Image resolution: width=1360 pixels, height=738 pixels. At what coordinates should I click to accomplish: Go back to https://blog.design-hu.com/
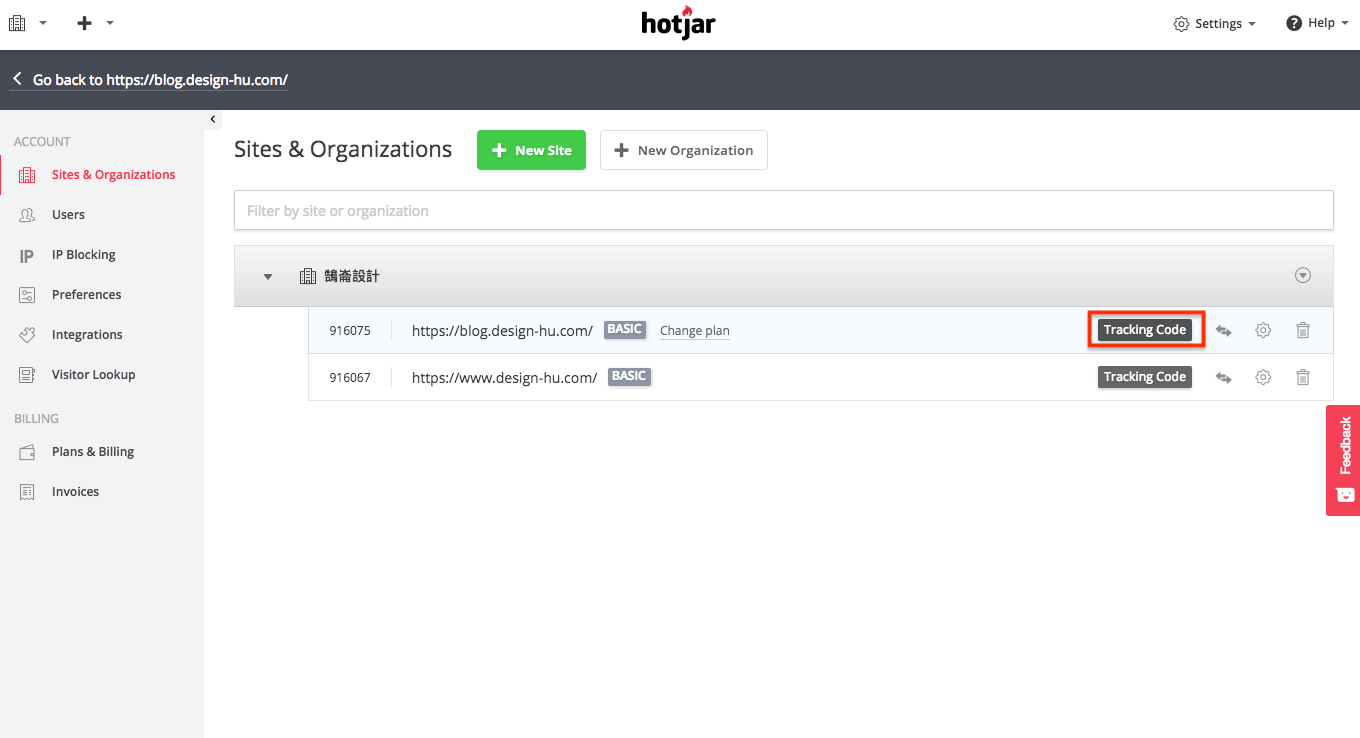tap(149, 80)
